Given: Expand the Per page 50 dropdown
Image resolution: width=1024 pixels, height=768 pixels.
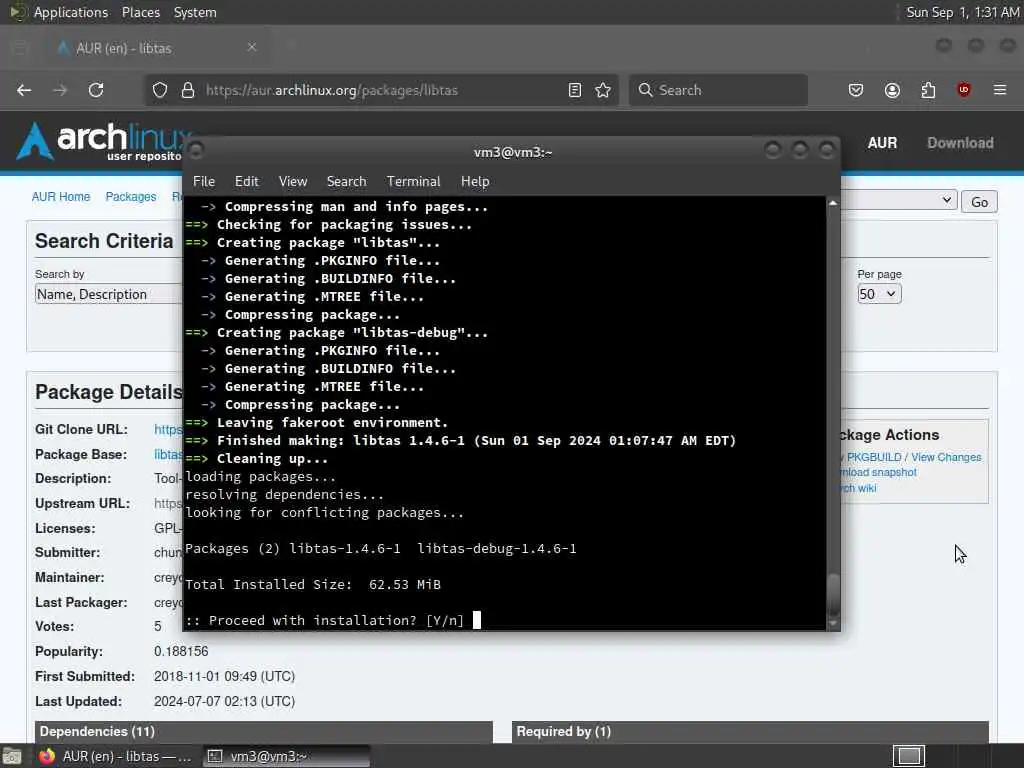Looking at the screenshot, I should tap(879, 294).
